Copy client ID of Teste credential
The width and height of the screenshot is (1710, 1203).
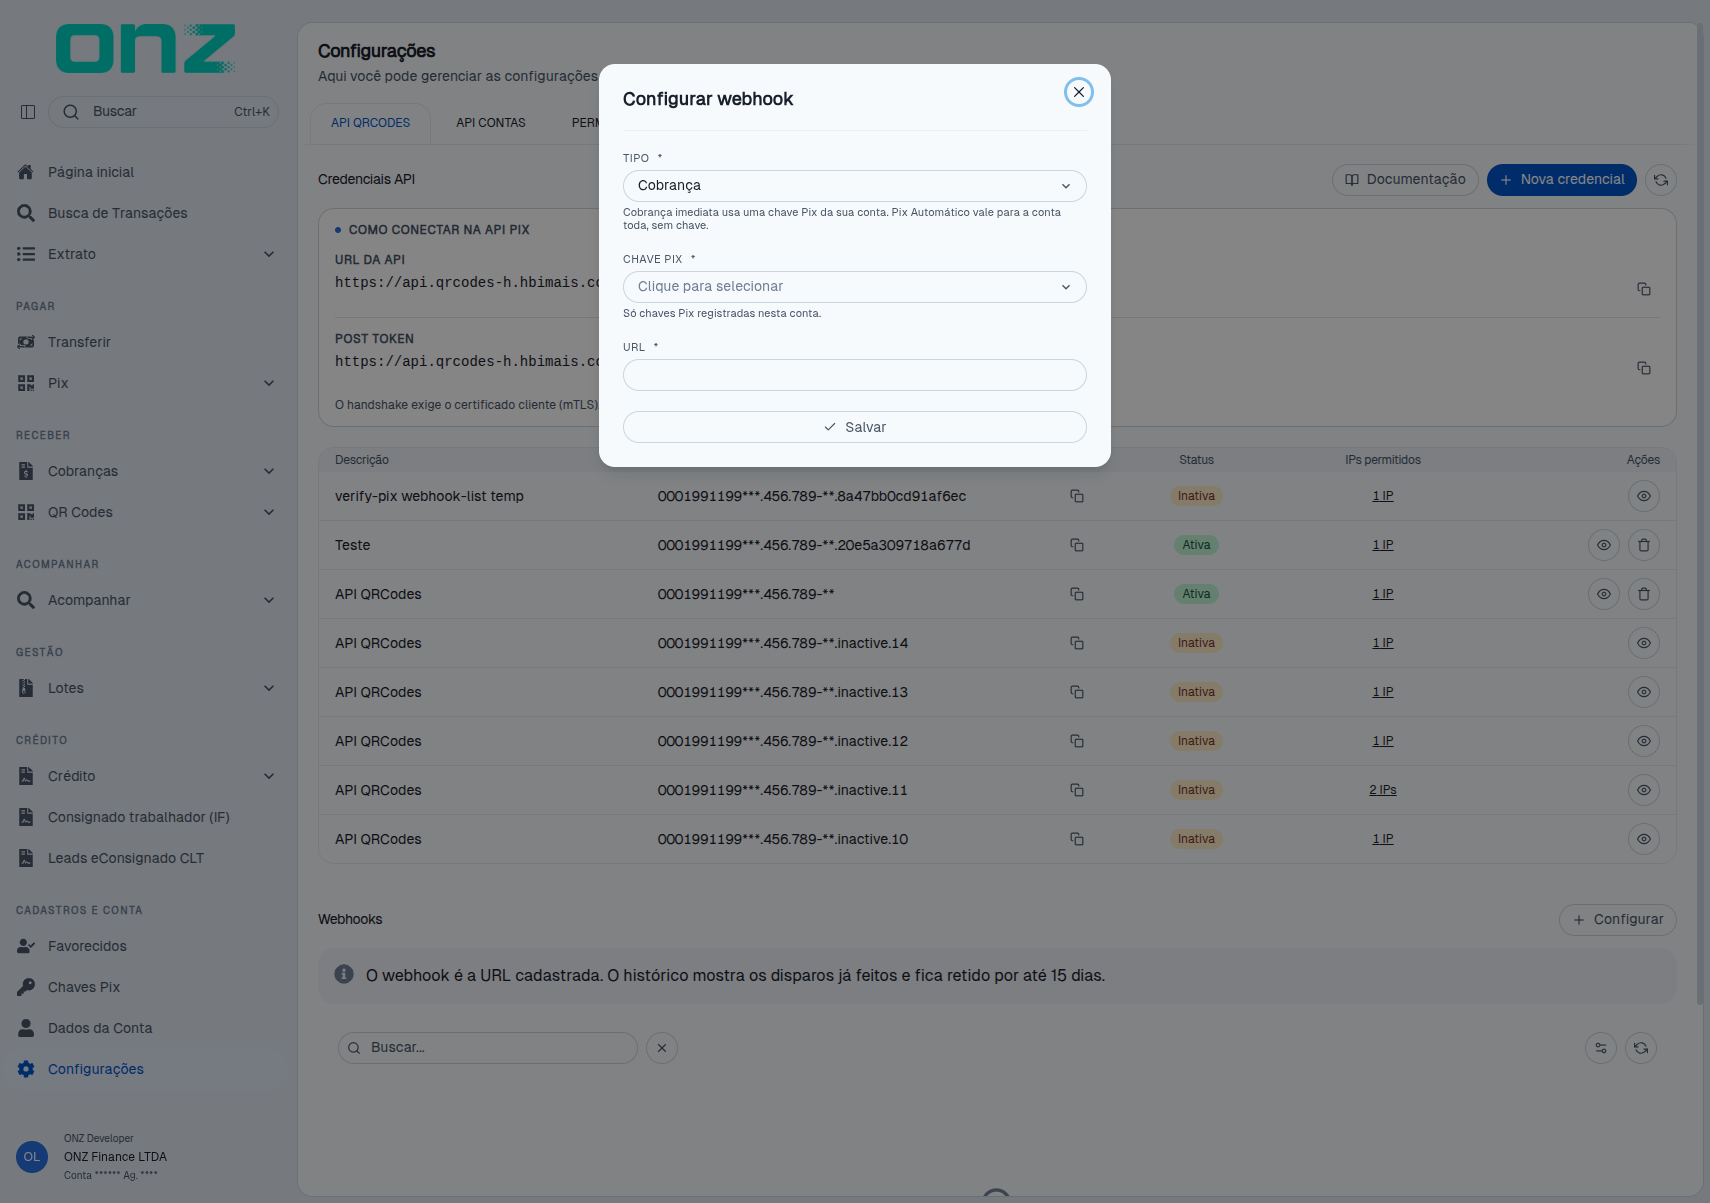(1077, 545)
